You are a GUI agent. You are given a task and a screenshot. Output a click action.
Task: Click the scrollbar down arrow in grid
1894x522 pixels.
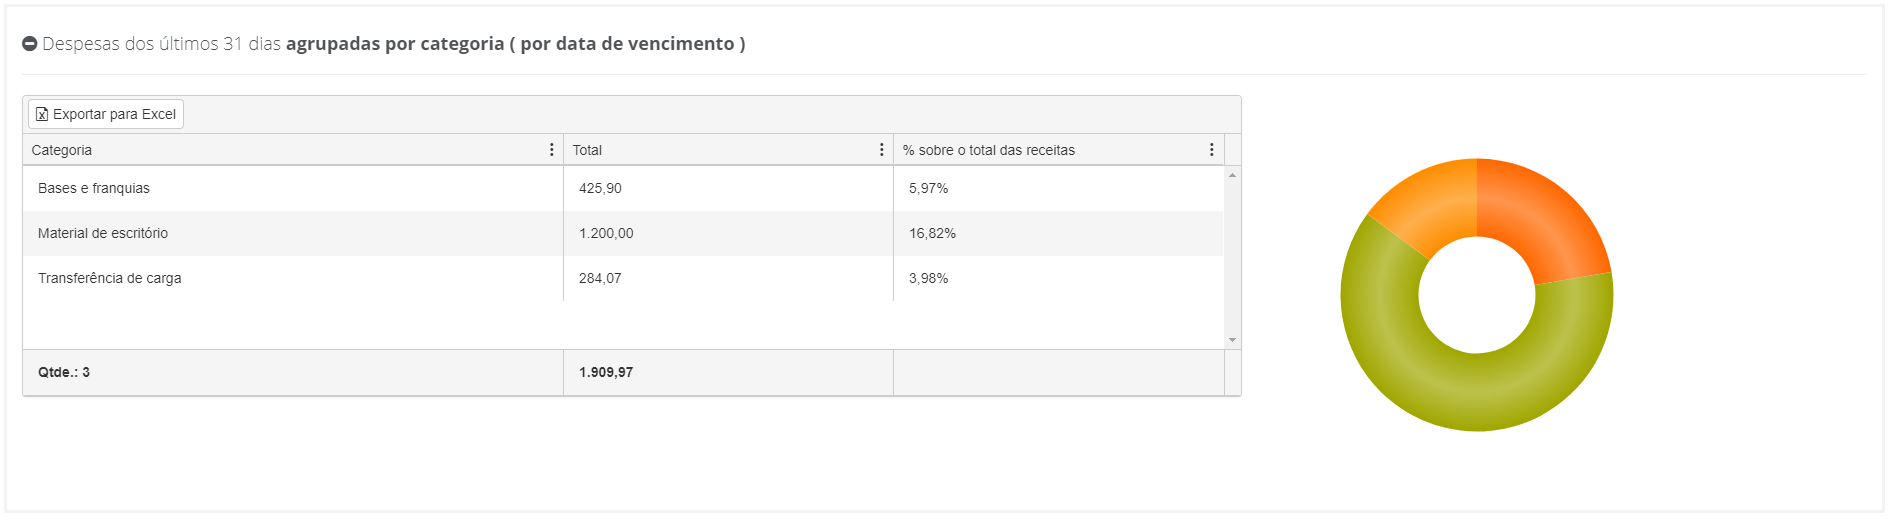click(1232, 340)
